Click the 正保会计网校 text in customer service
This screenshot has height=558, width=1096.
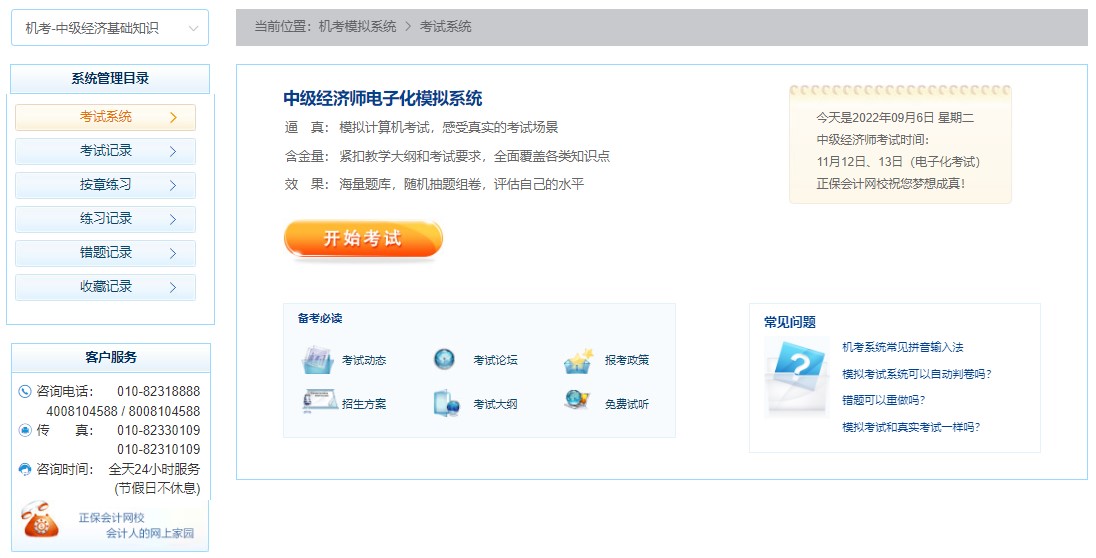tap(111, 518)
